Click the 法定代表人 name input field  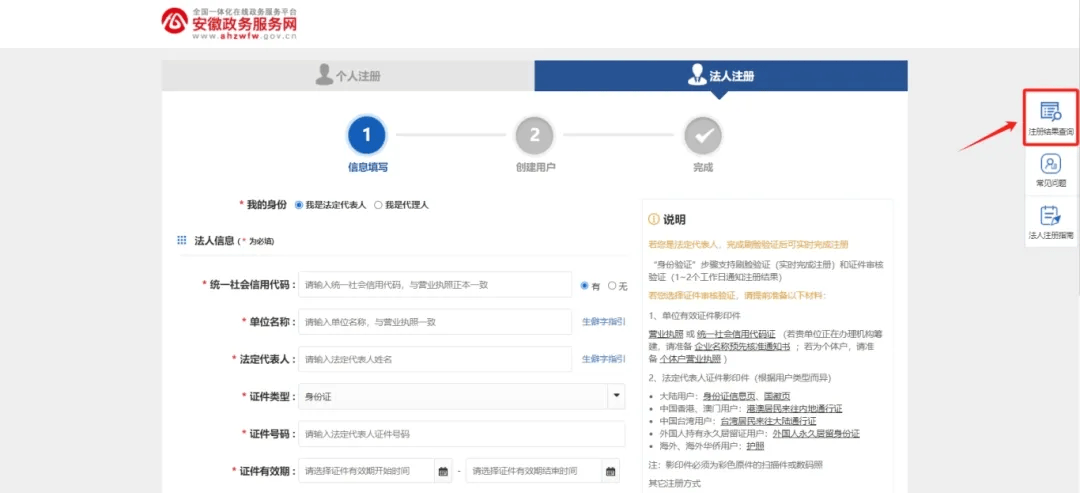pos(435,359)
